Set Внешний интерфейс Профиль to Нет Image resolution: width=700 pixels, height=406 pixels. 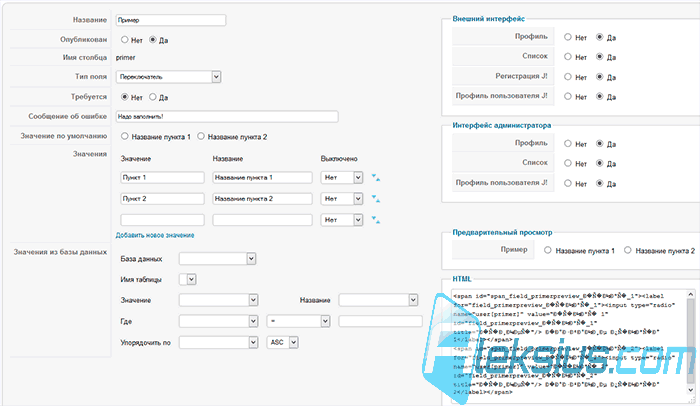click(567, 37)
